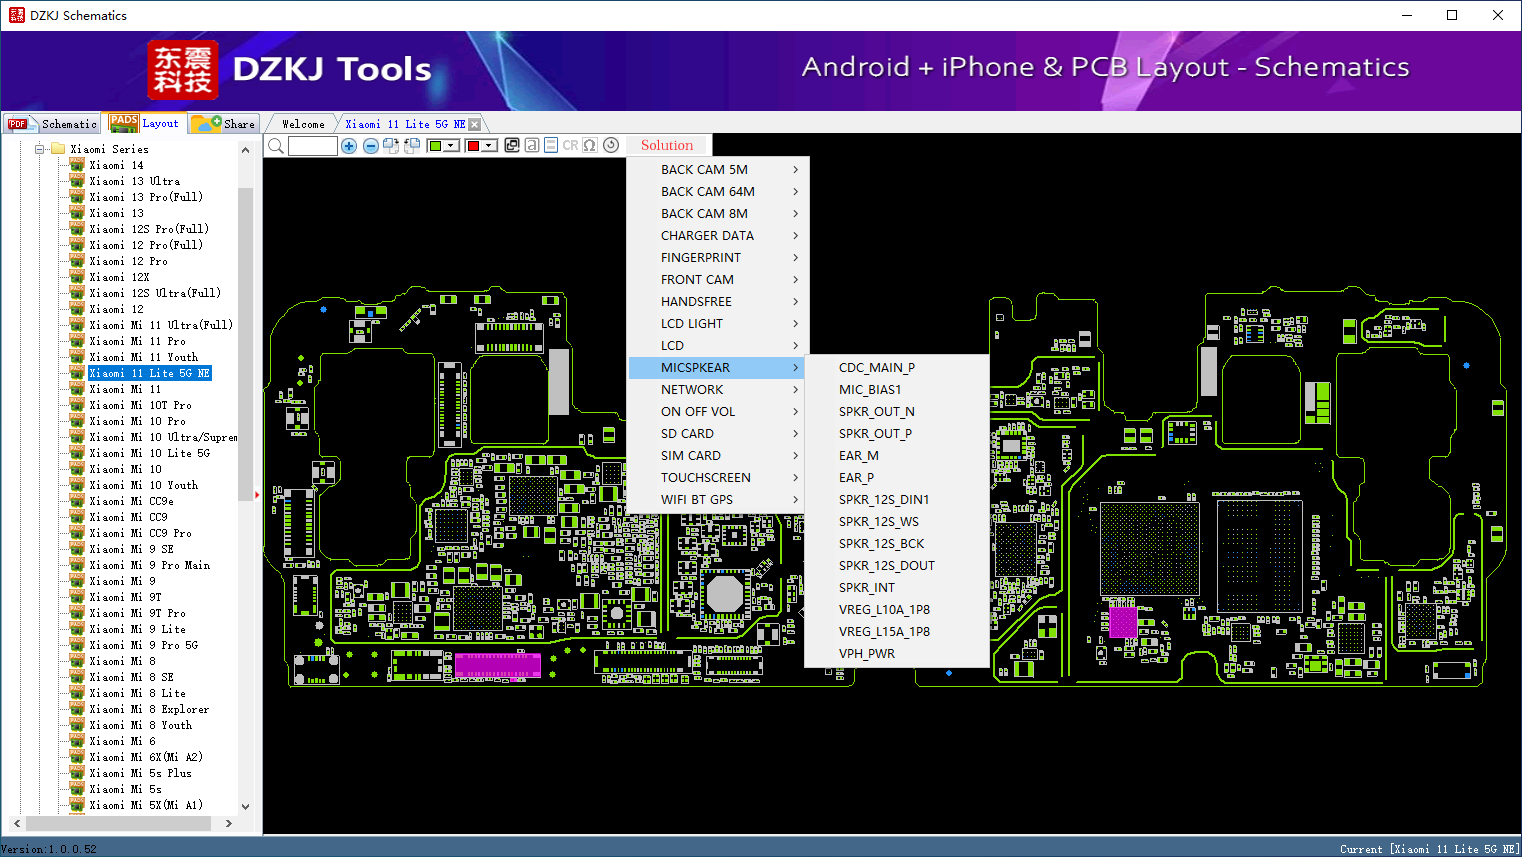
Task: Select Xiaomi Mi 5s Plus in the tree
Action: pos(141,773)
